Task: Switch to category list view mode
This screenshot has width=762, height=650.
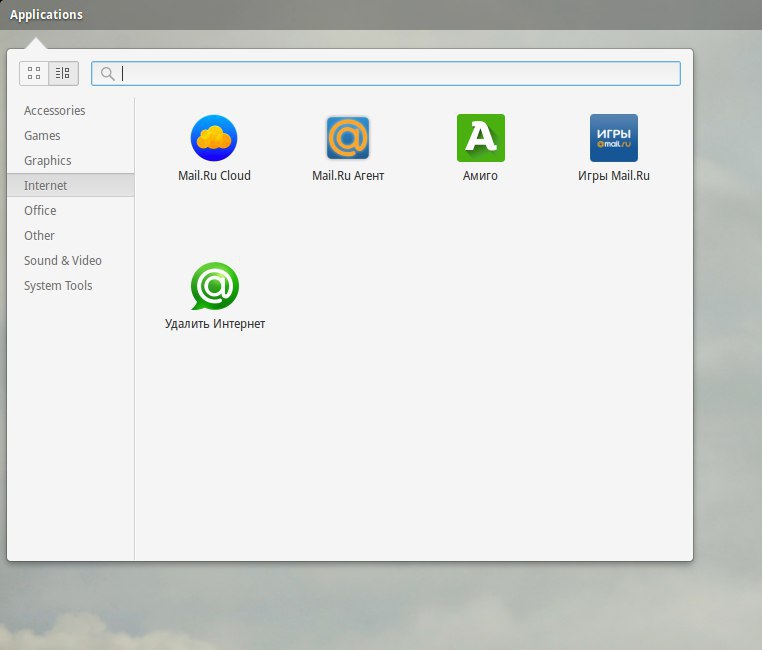Action: click(x=63, y=73)
